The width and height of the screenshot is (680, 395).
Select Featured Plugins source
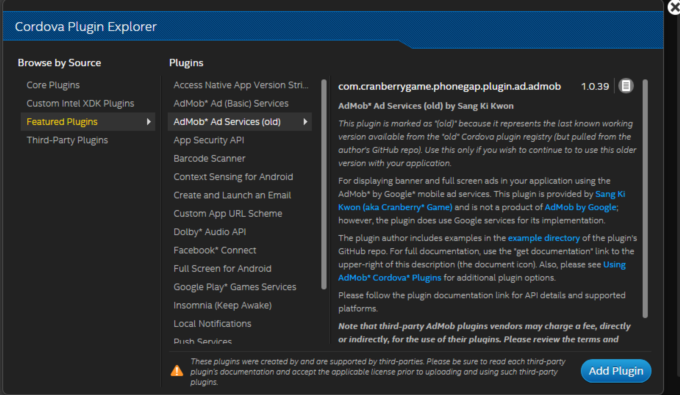[x=88, y=122]
